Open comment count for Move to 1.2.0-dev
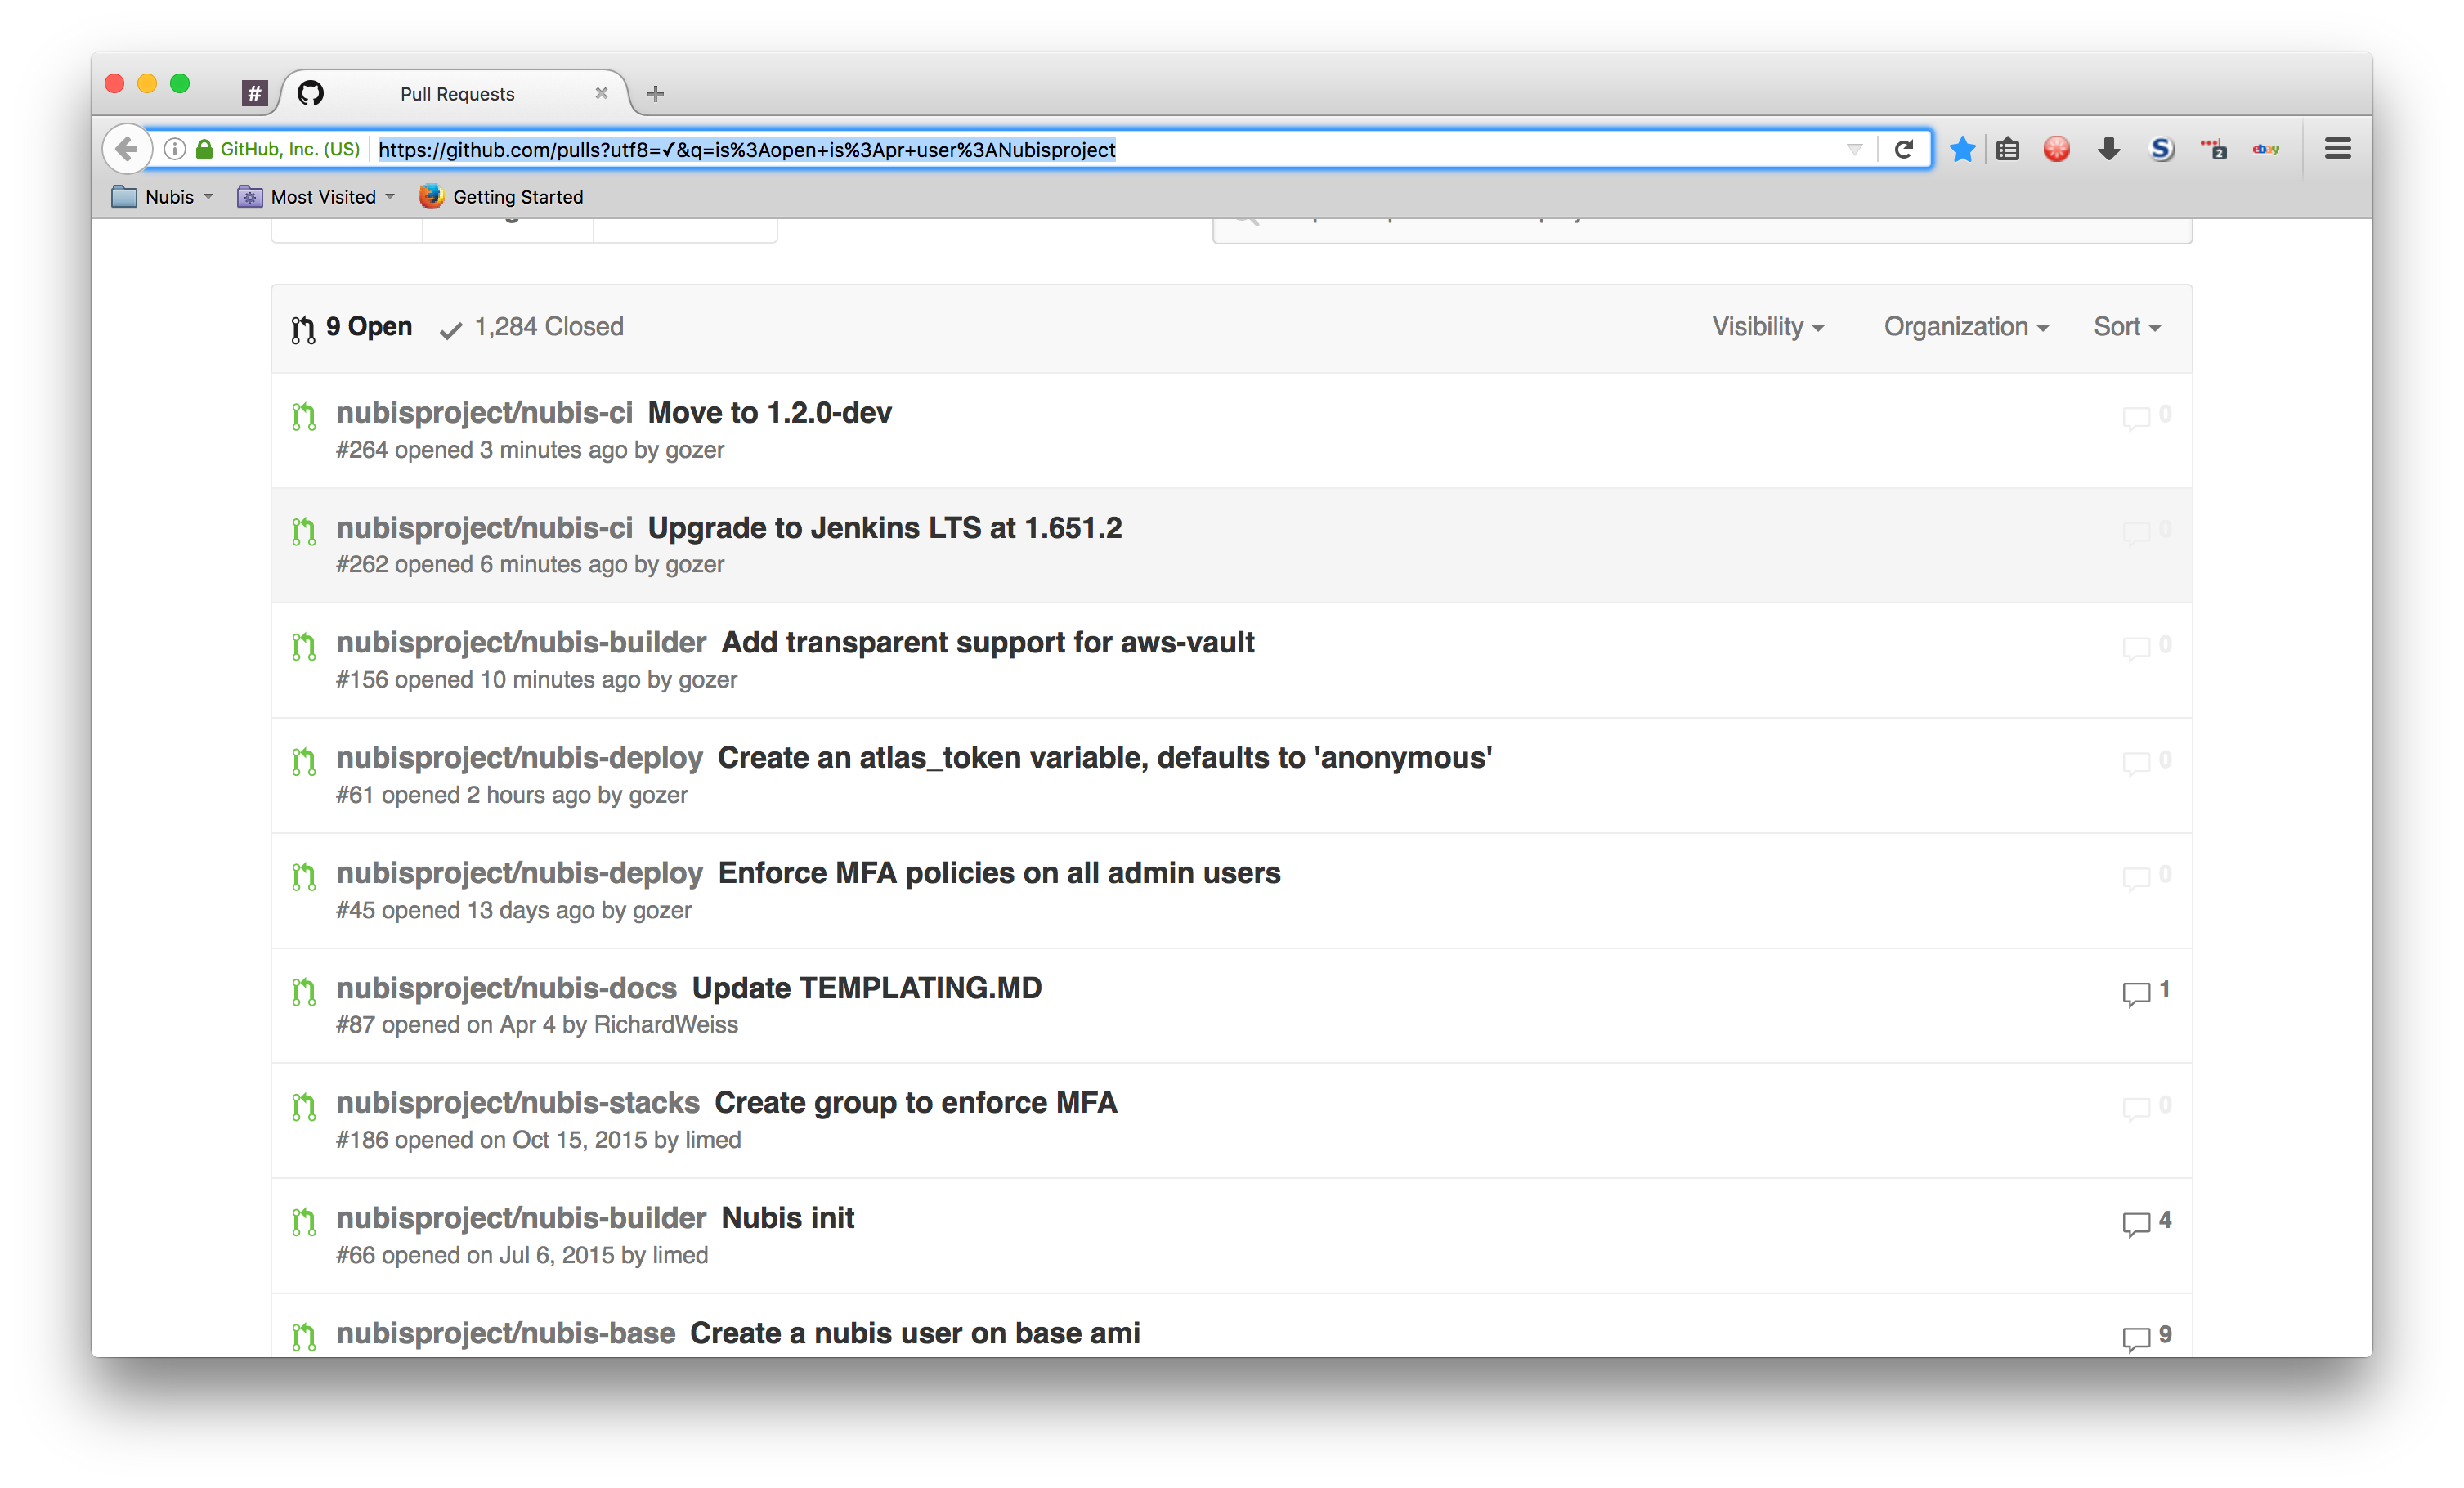 (x=2146, y=415)
